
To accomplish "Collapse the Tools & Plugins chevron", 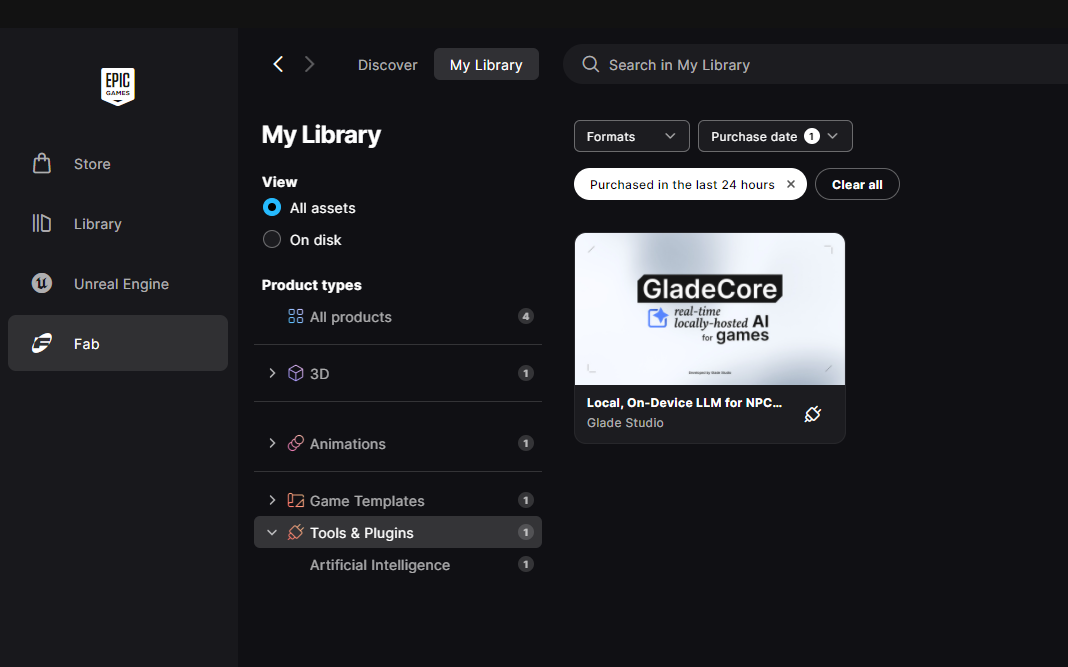I will [272, 532].
